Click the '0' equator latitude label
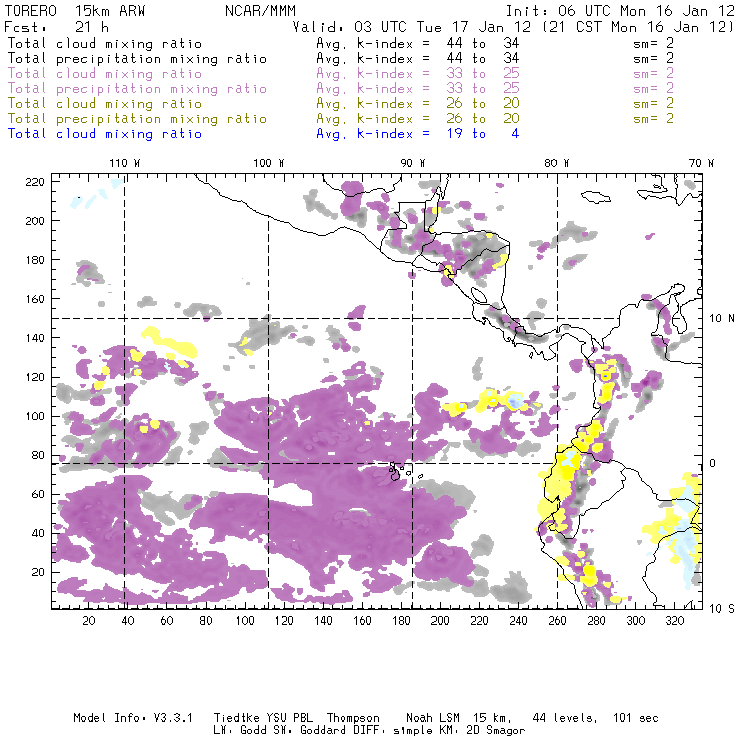The width and height of the screenshot is (740, 740). [713, 463]
